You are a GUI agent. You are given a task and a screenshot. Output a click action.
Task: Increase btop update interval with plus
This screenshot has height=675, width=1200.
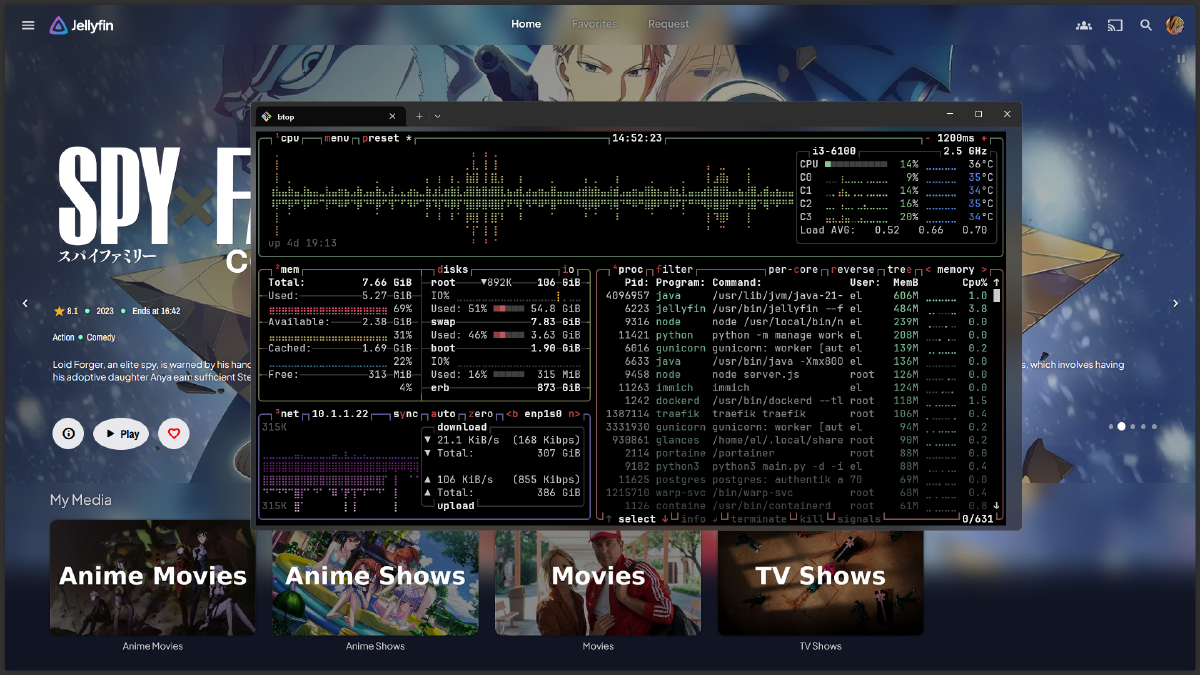[x=984, y=139]
